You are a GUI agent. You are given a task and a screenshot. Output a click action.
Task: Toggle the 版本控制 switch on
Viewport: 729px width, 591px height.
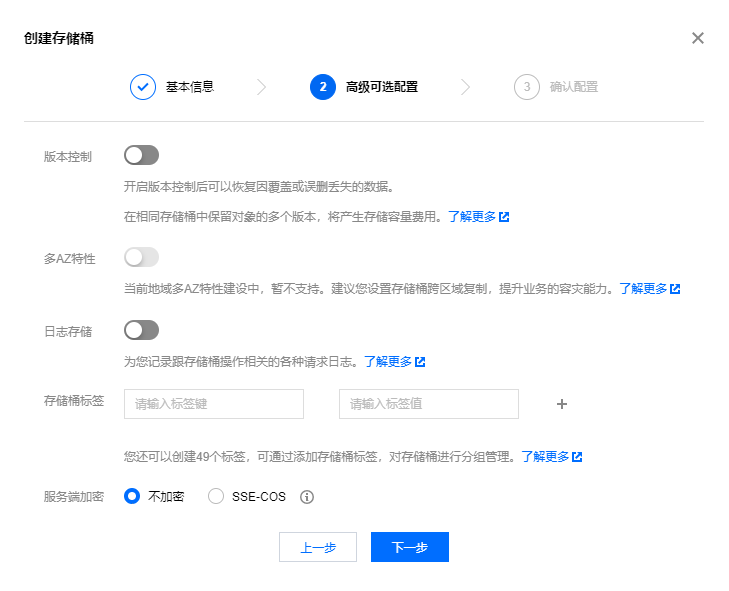141,155
